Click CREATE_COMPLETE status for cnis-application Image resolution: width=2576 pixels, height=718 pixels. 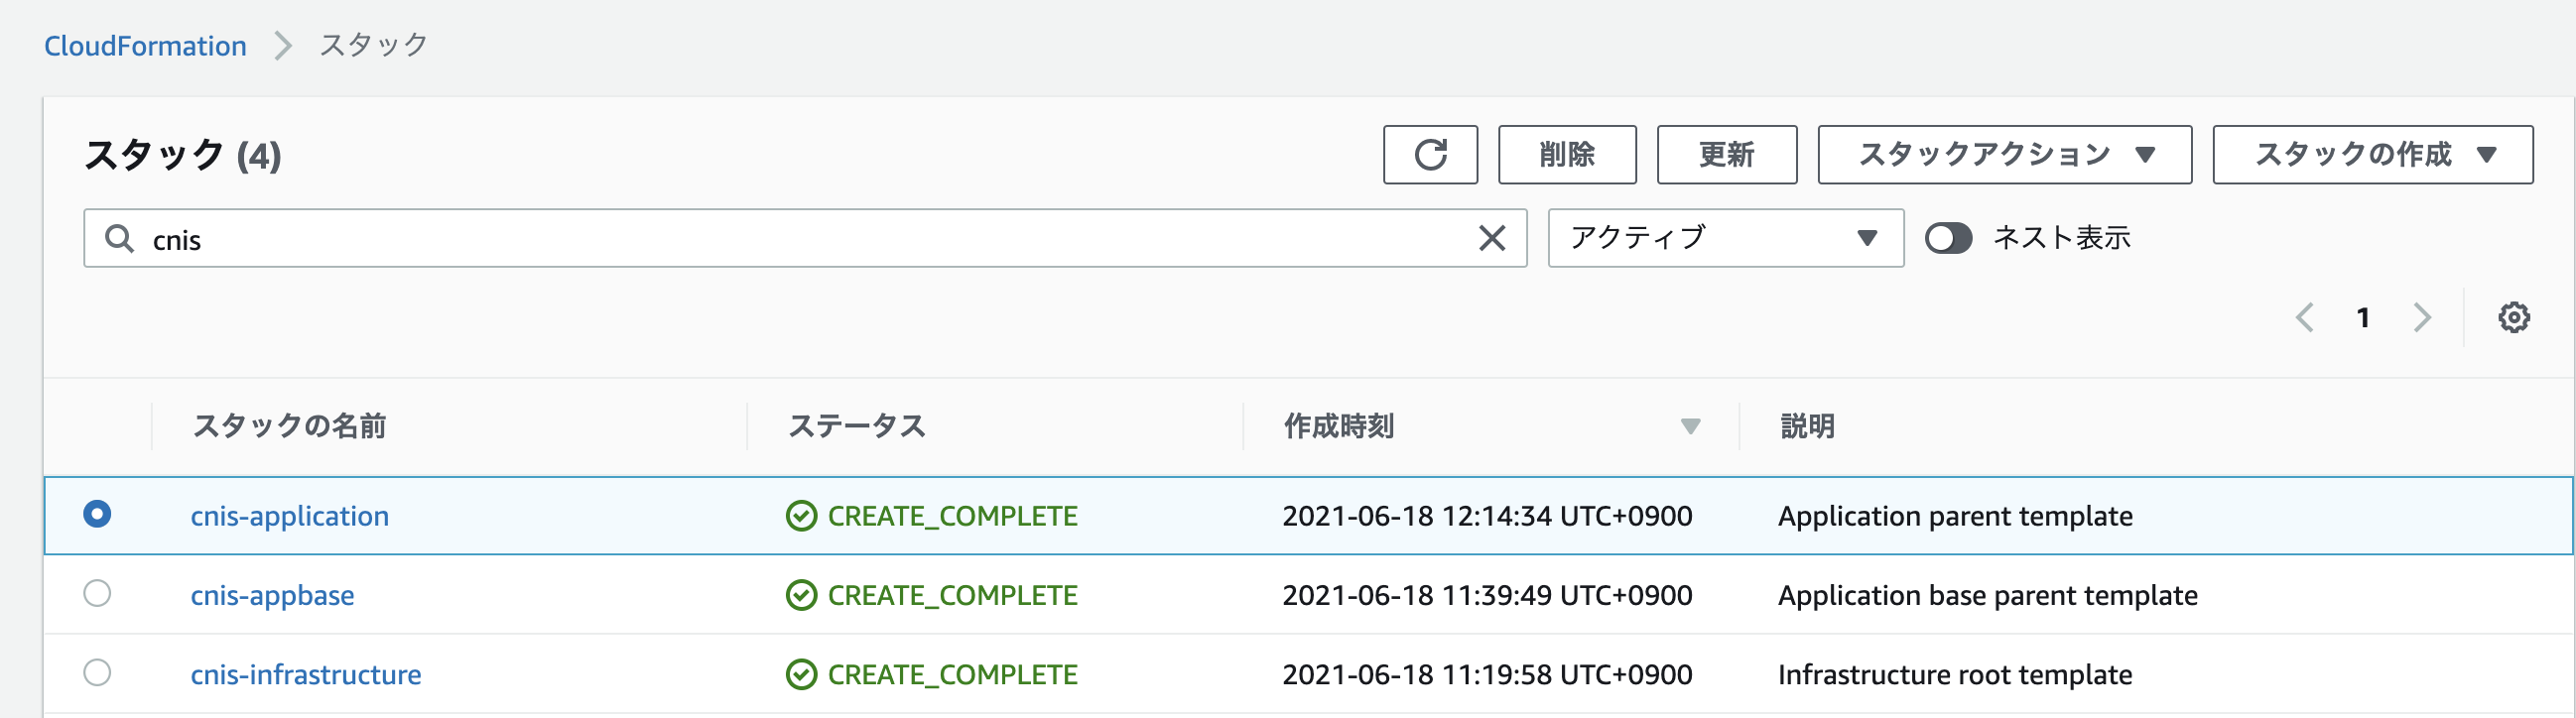(952, 516)
